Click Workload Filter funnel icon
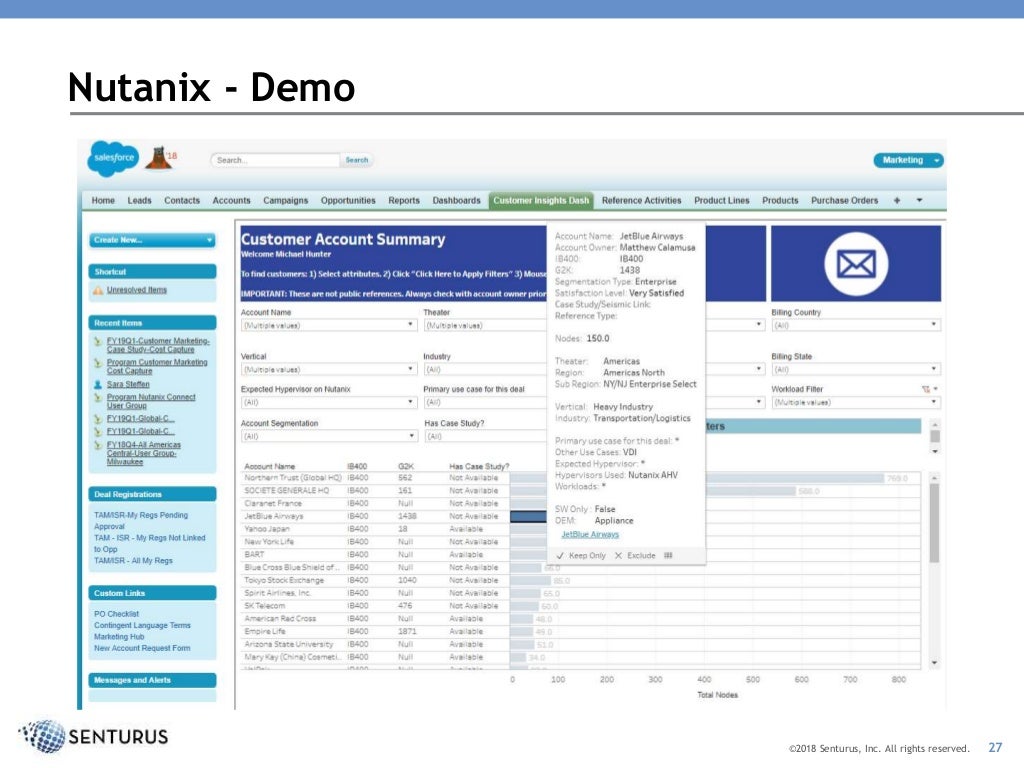 click(925, 389)
